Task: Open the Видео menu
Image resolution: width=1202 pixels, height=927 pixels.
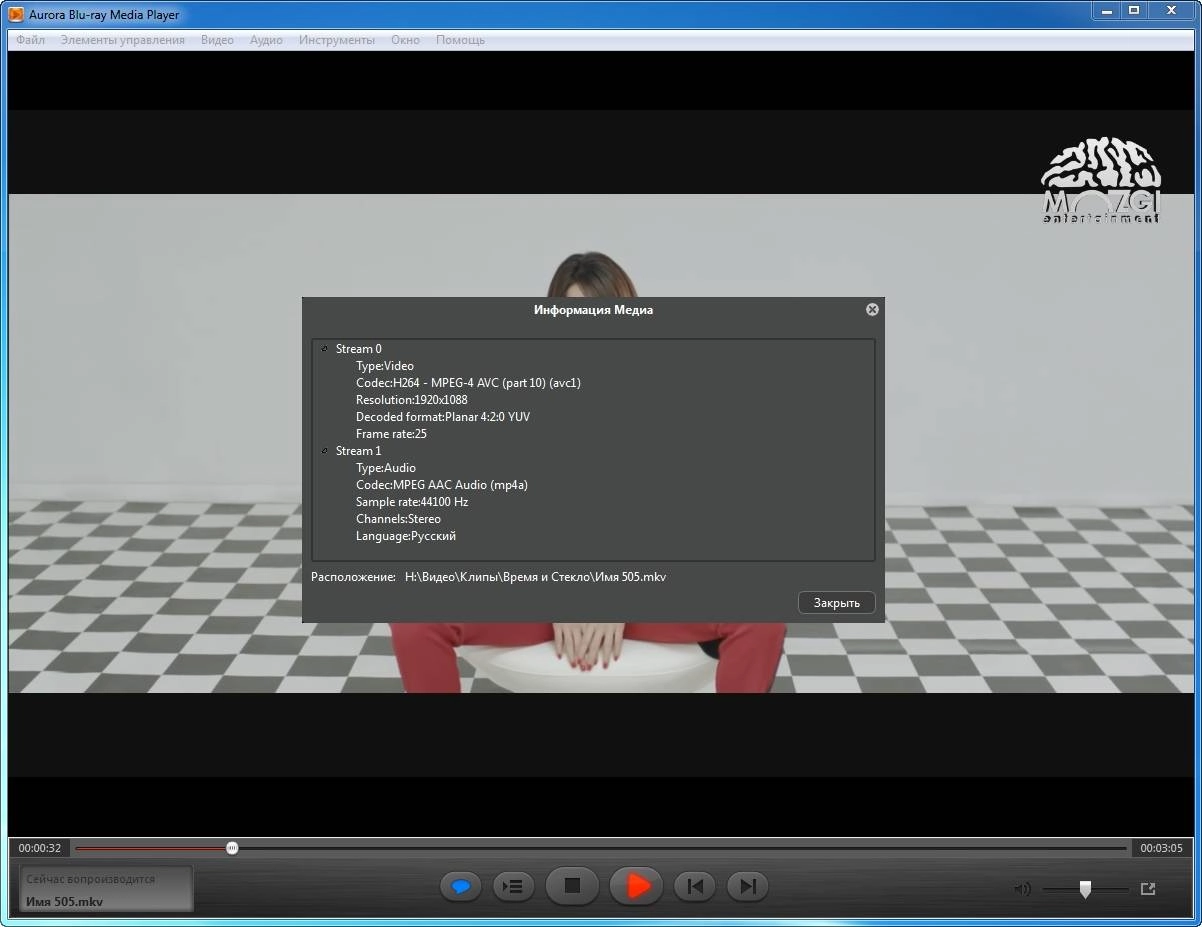Action: [x=217, y=40]
